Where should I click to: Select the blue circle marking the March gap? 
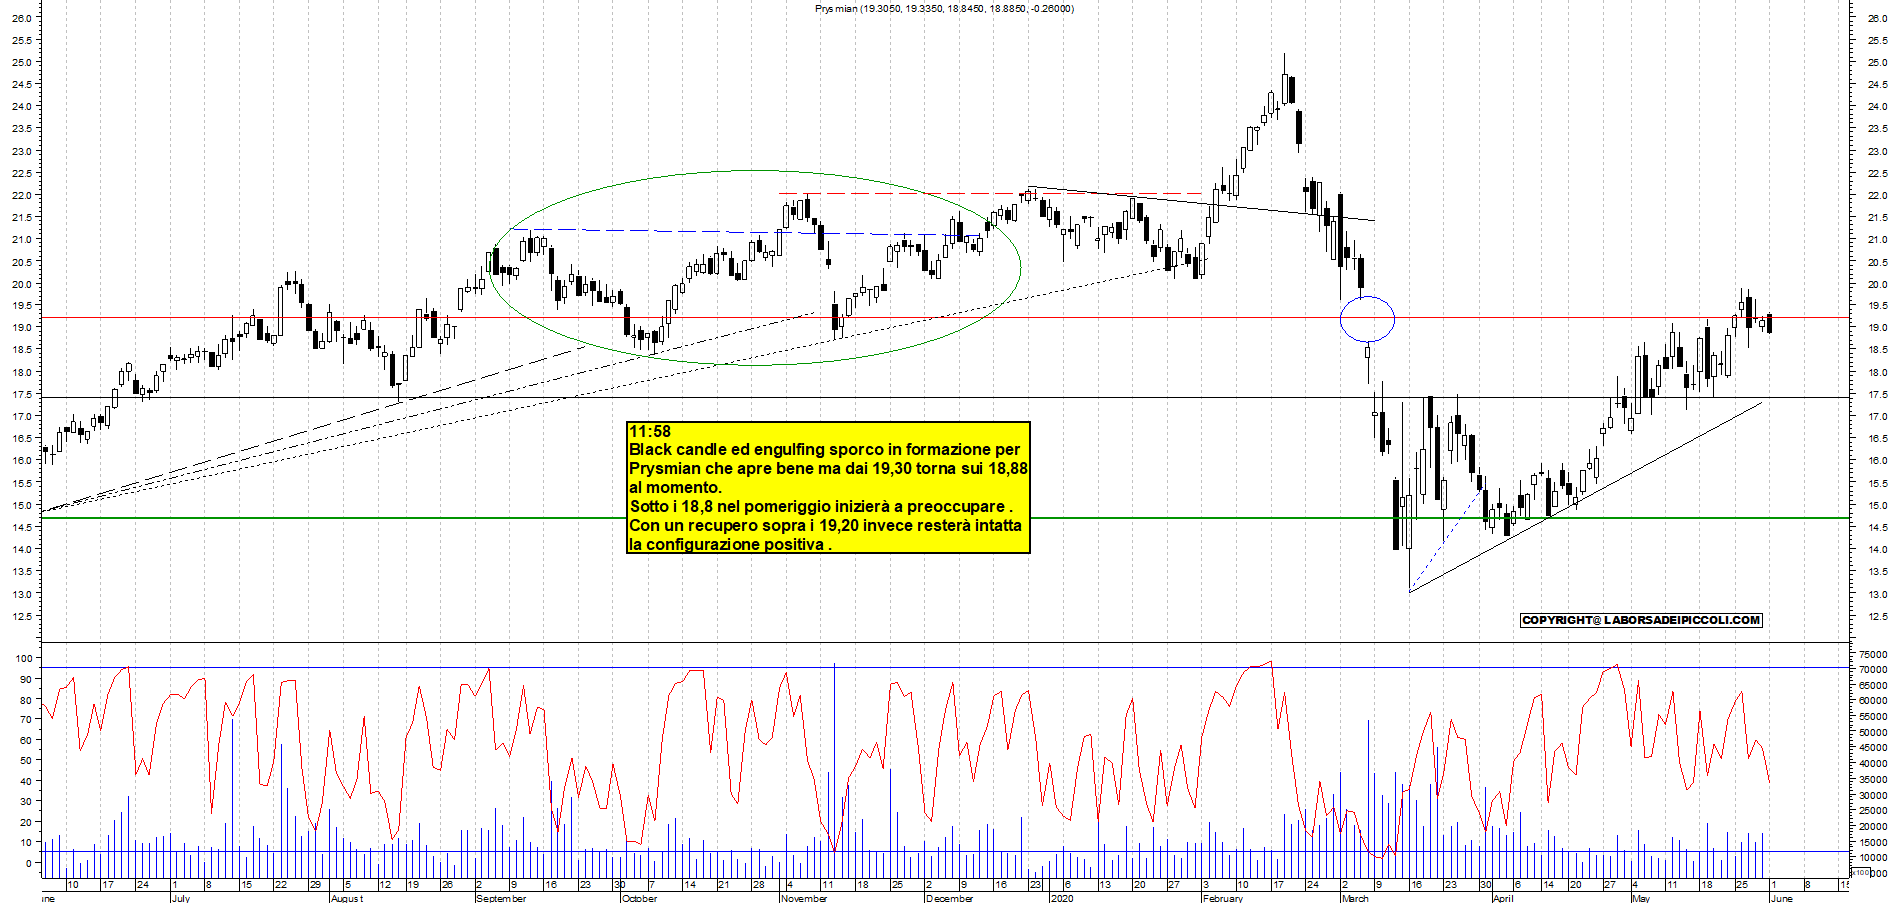(1367, 320)
